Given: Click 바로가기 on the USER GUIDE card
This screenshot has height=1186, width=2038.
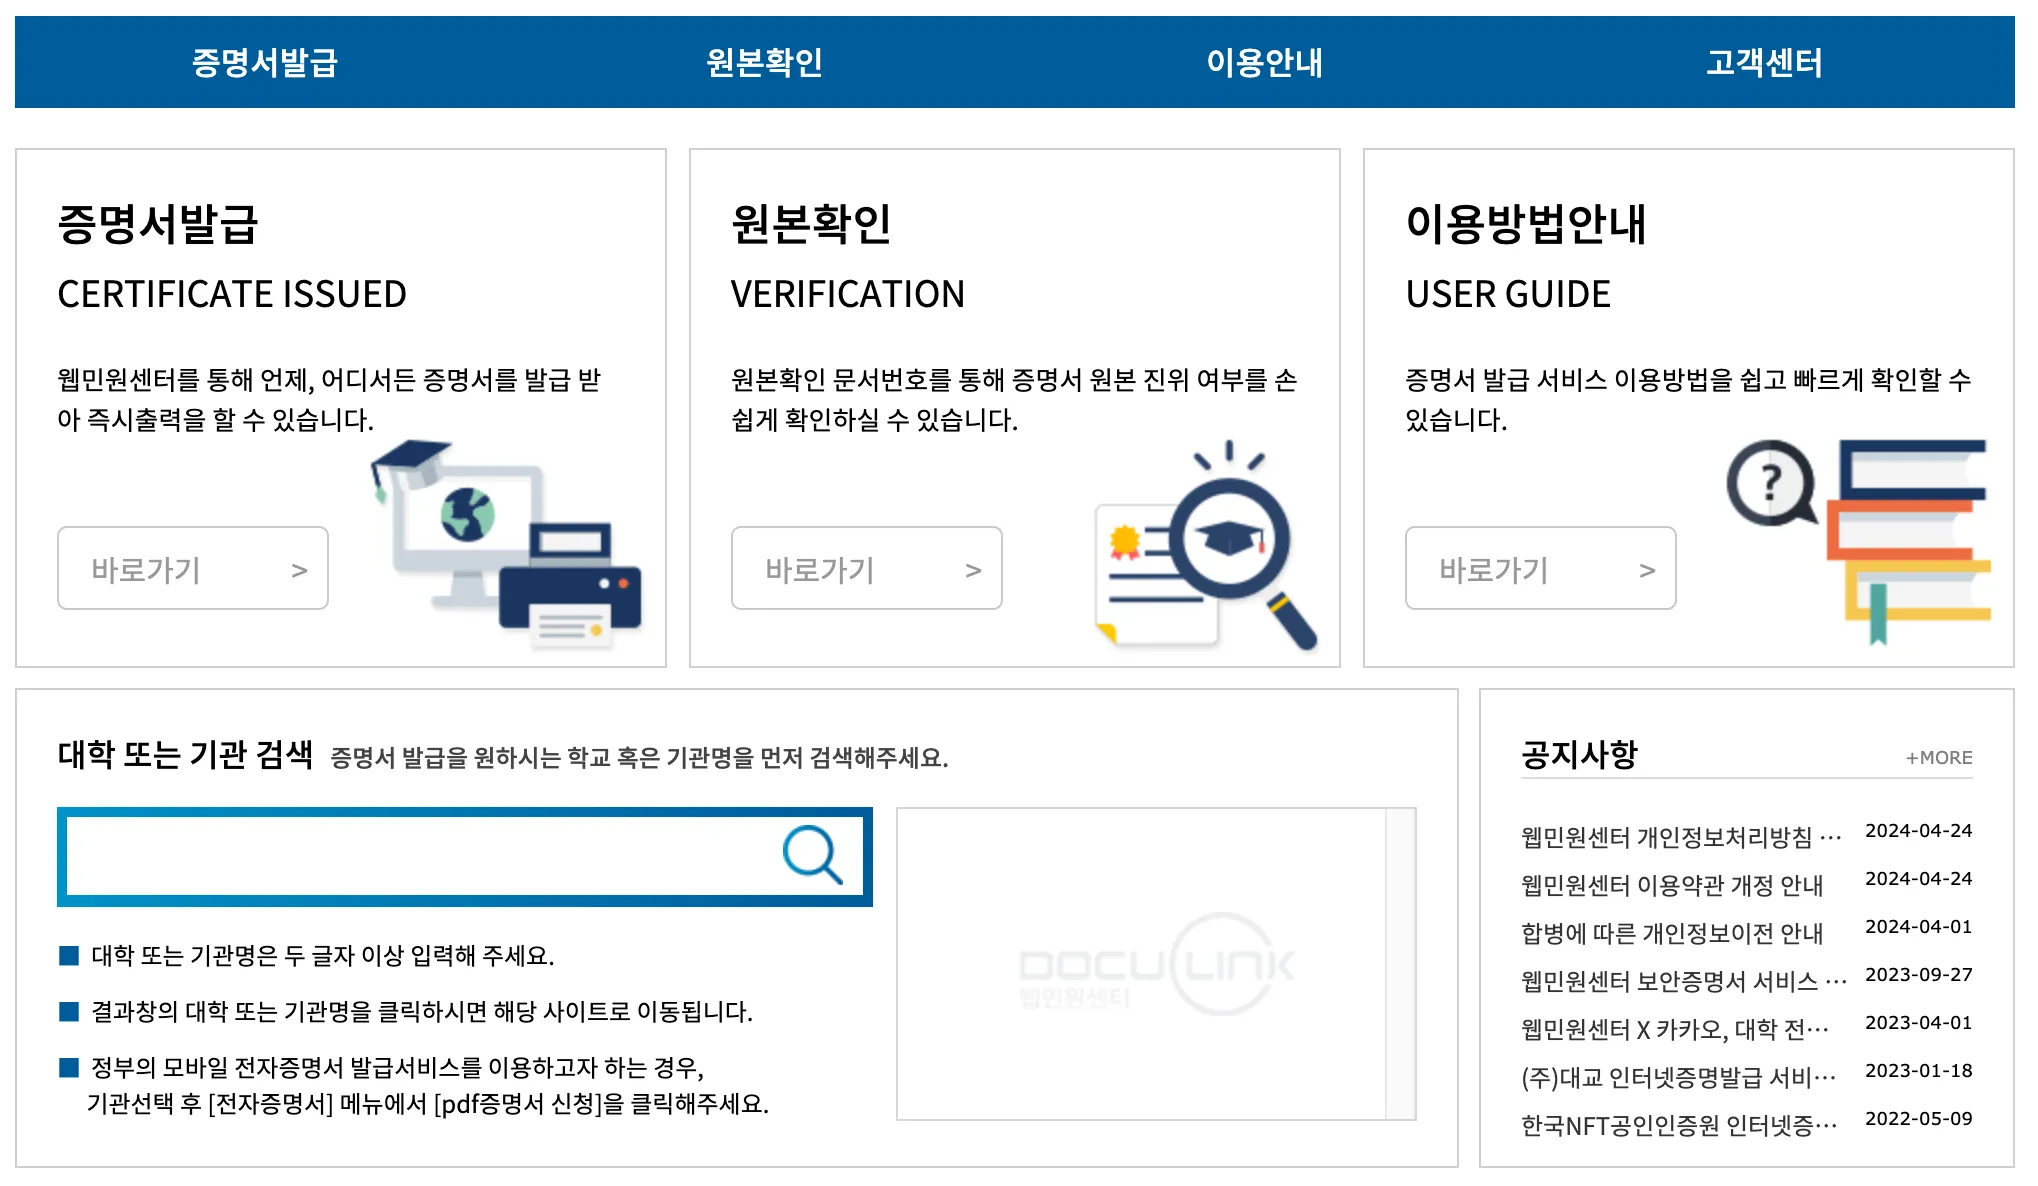Looking at the screenshot, I should pyautogui.click(x=1541, y=568).
